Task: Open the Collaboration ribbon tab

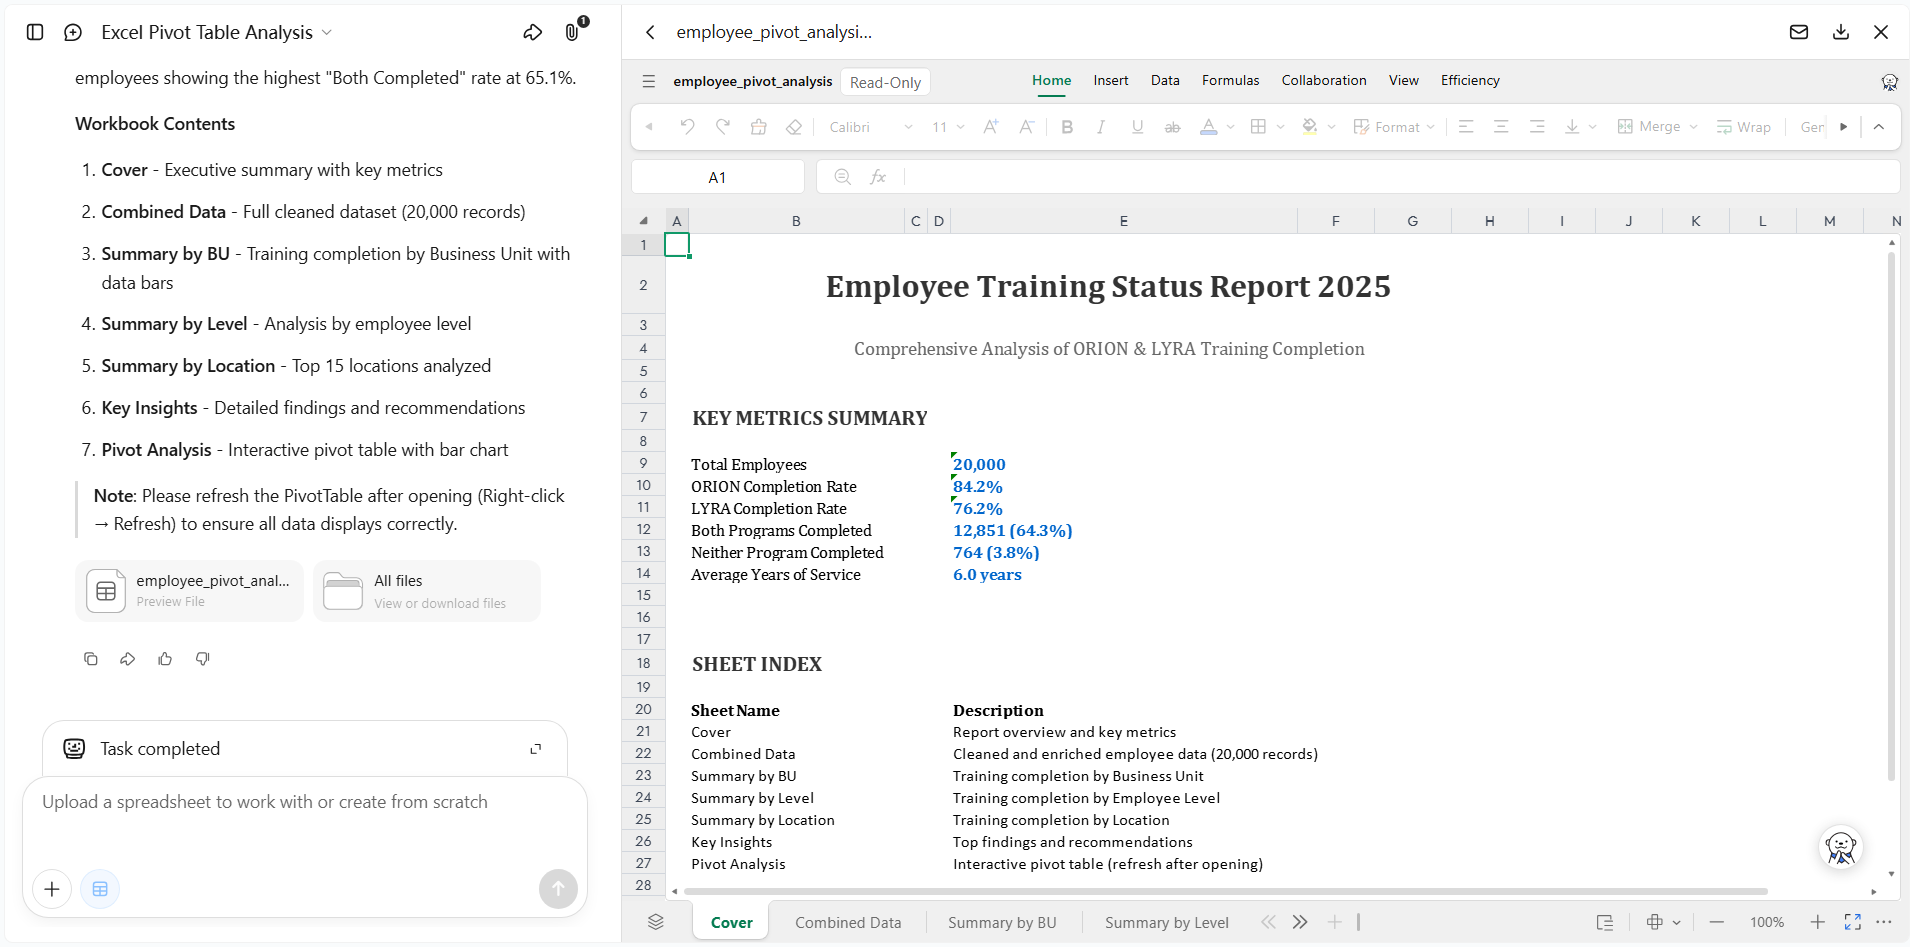Action: coord(1324,81)
